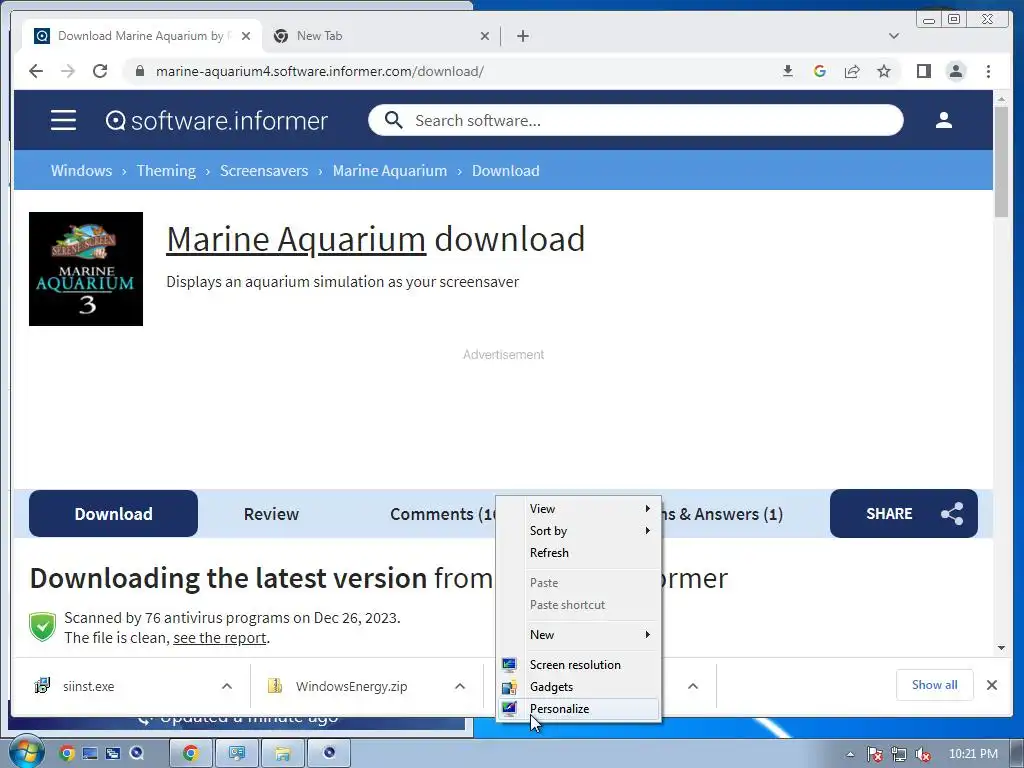
Task: Click the muted volume tray icon
Action: pyautogui.click(x=923, y=754)
